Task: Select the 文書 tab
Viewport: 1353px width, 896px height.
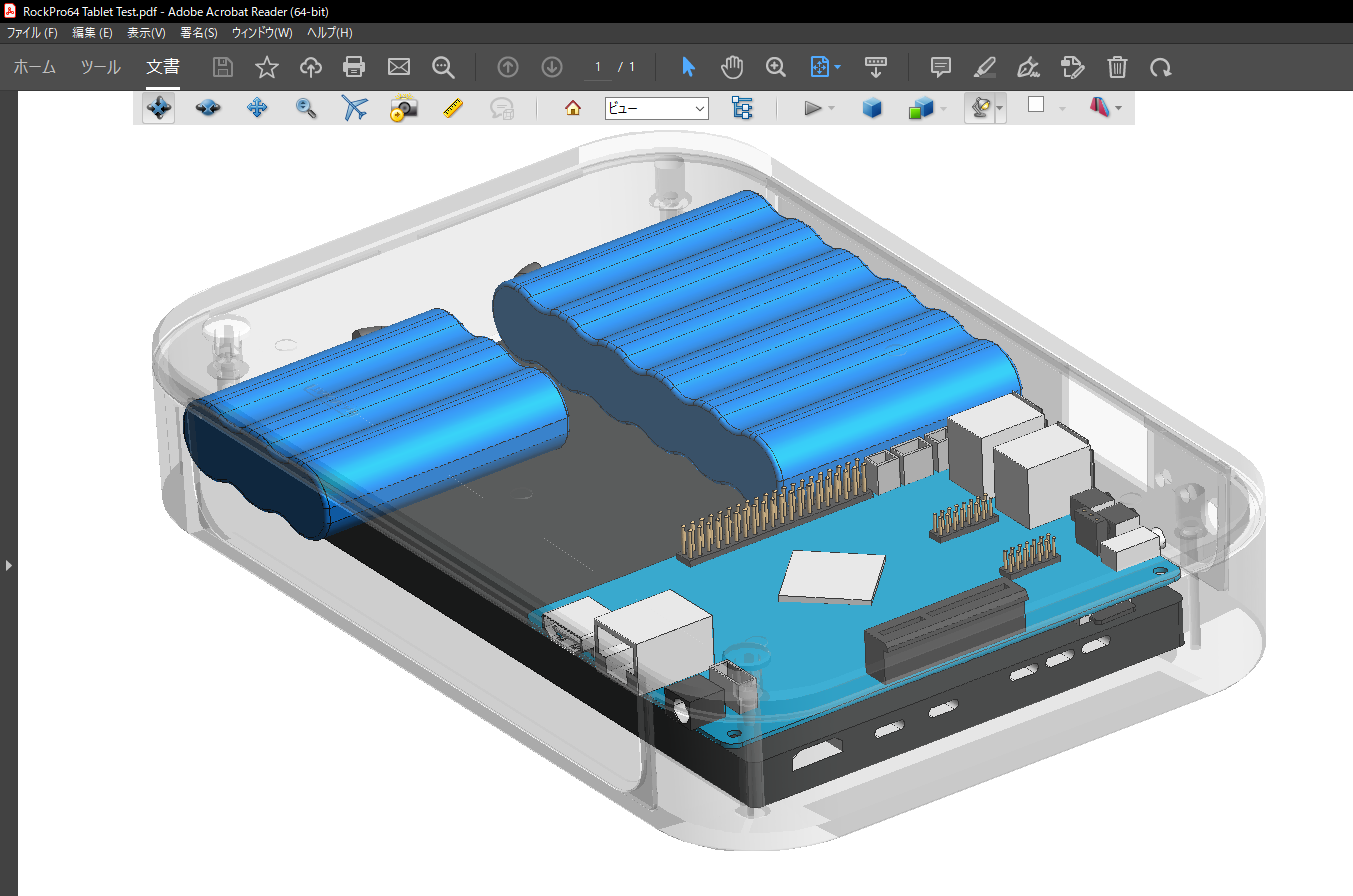Action: [163, 67]
